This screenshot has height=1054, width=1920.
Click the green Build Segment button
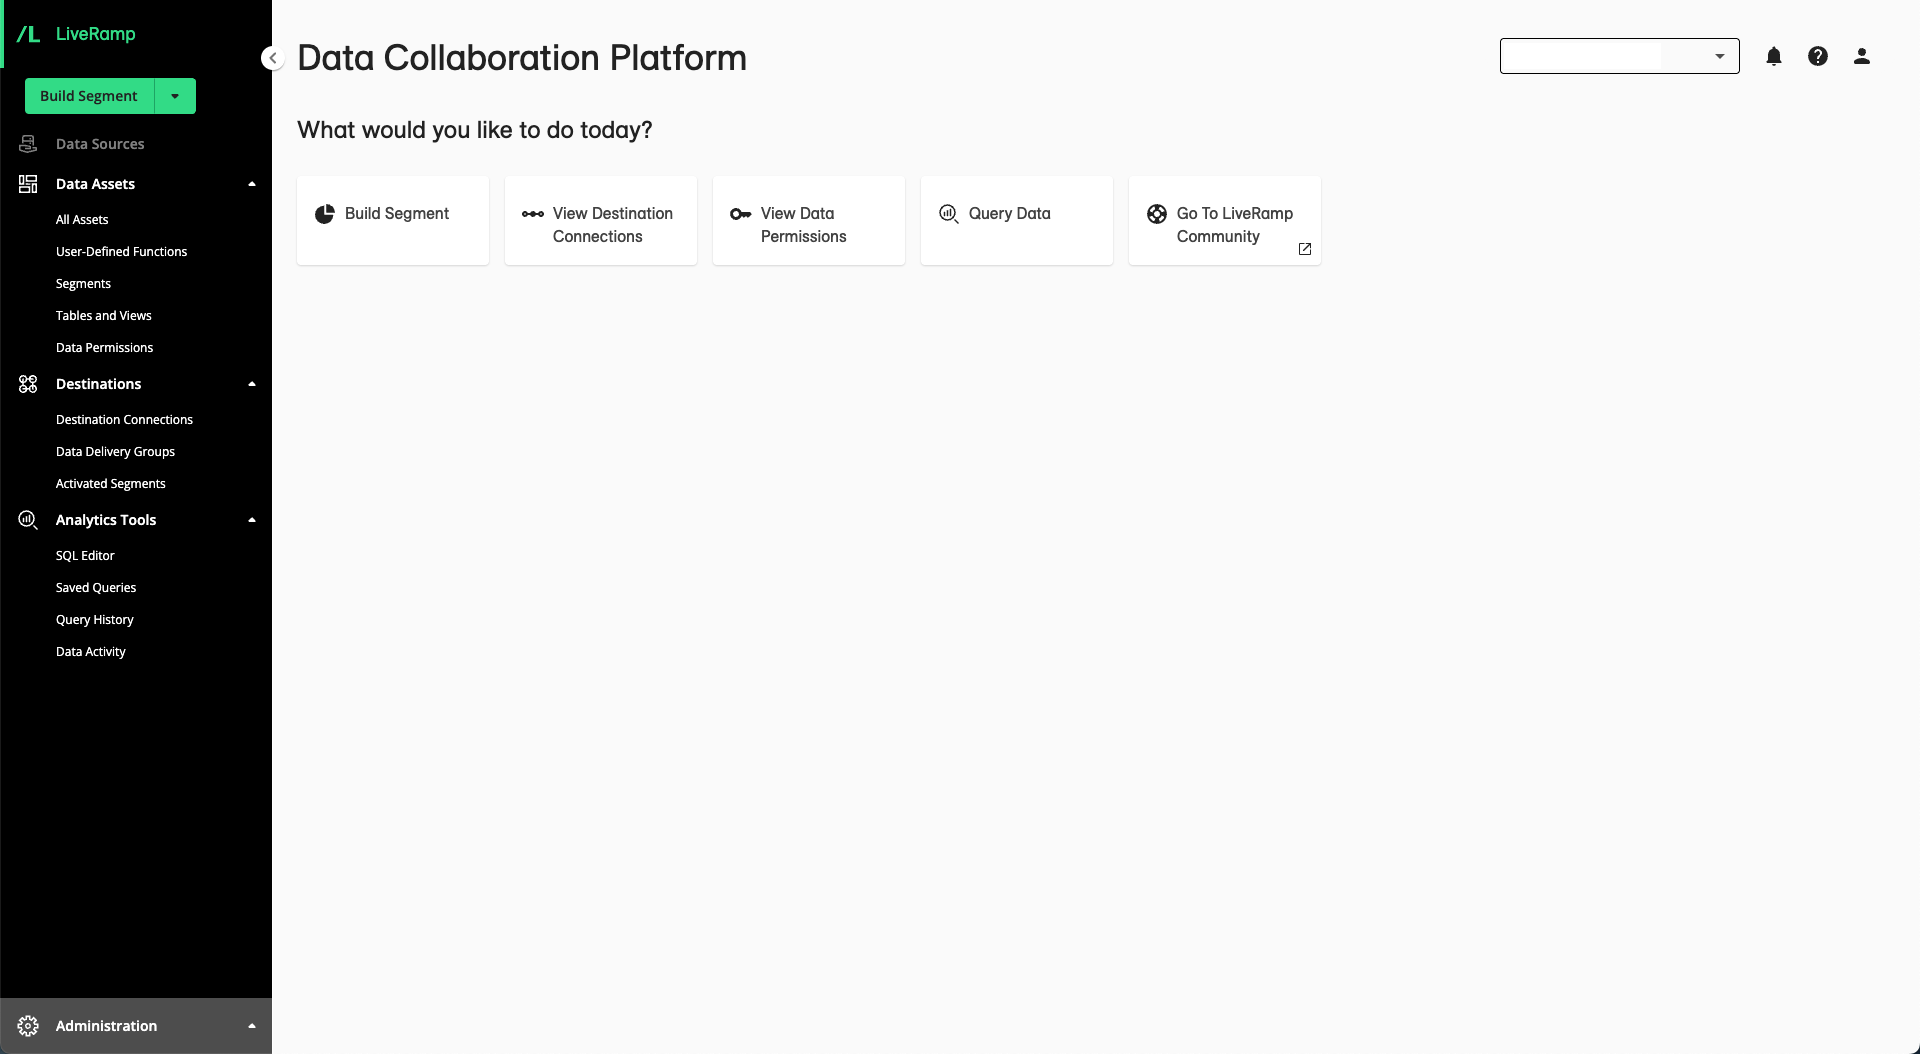click(89, 96)
